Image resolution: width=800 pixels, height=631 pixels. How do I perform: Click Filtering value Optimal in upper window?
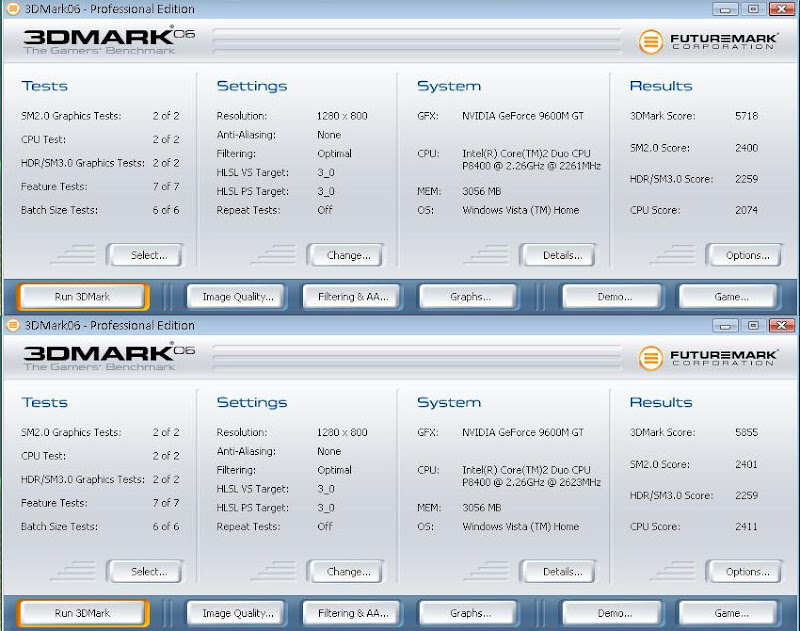point(334,154)
